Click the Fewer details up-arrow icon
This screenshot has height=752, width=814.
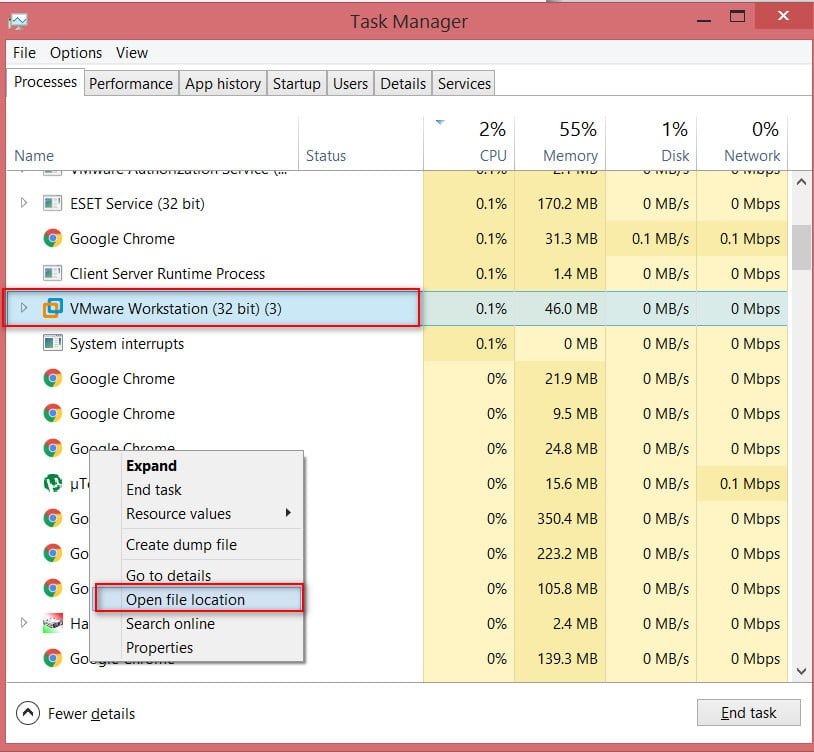click(x=28, y=713)
